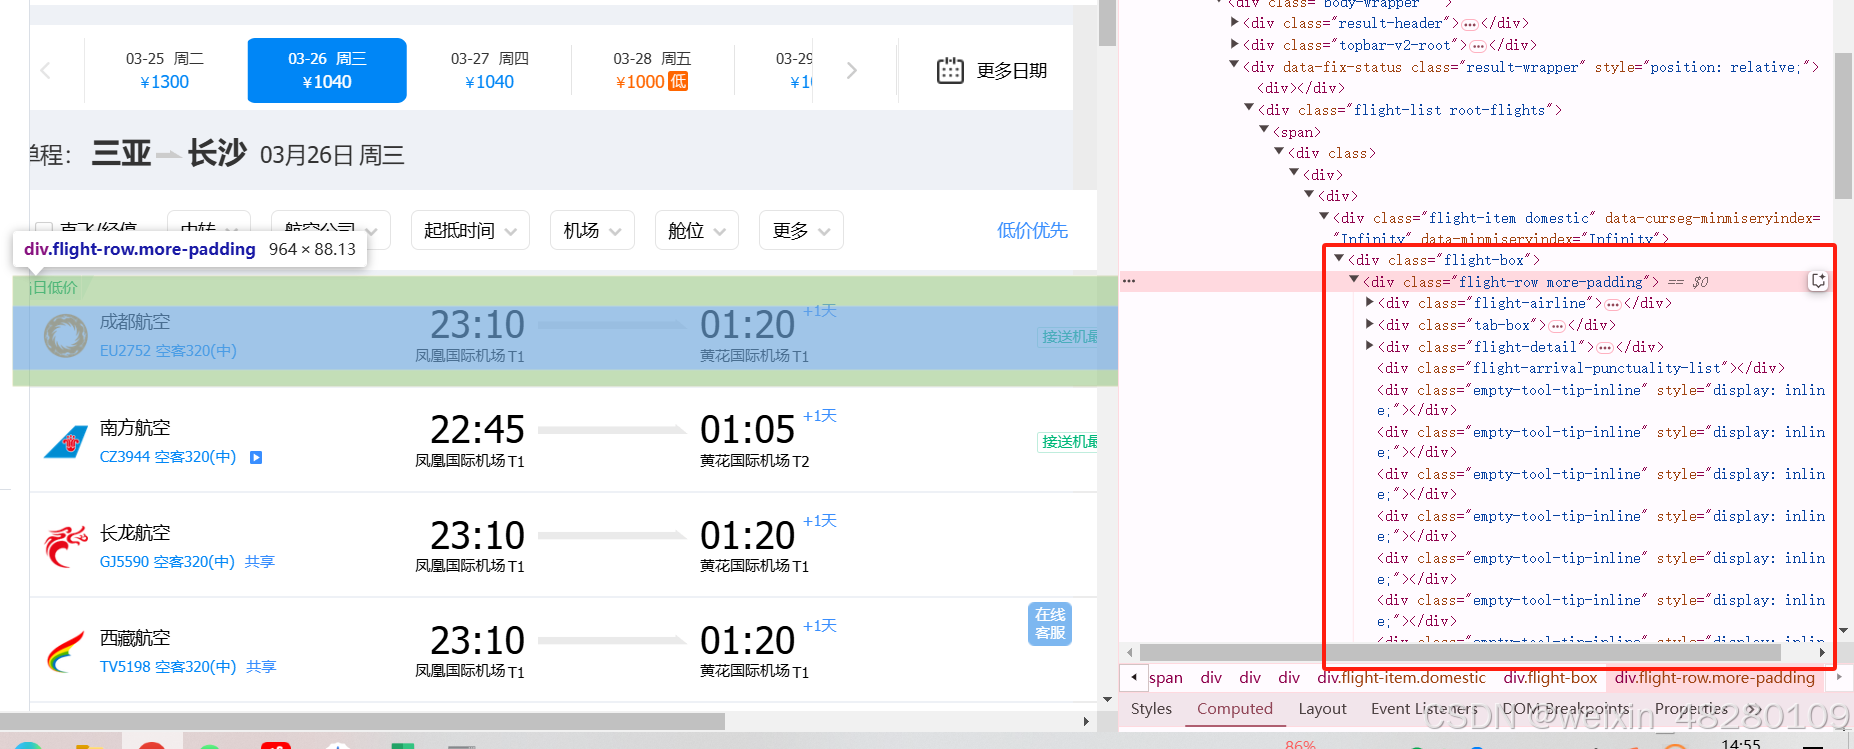Click breadcrumb right arrow in DevTools
This screenshot has width=1854, height=749.
(1839, 677)
